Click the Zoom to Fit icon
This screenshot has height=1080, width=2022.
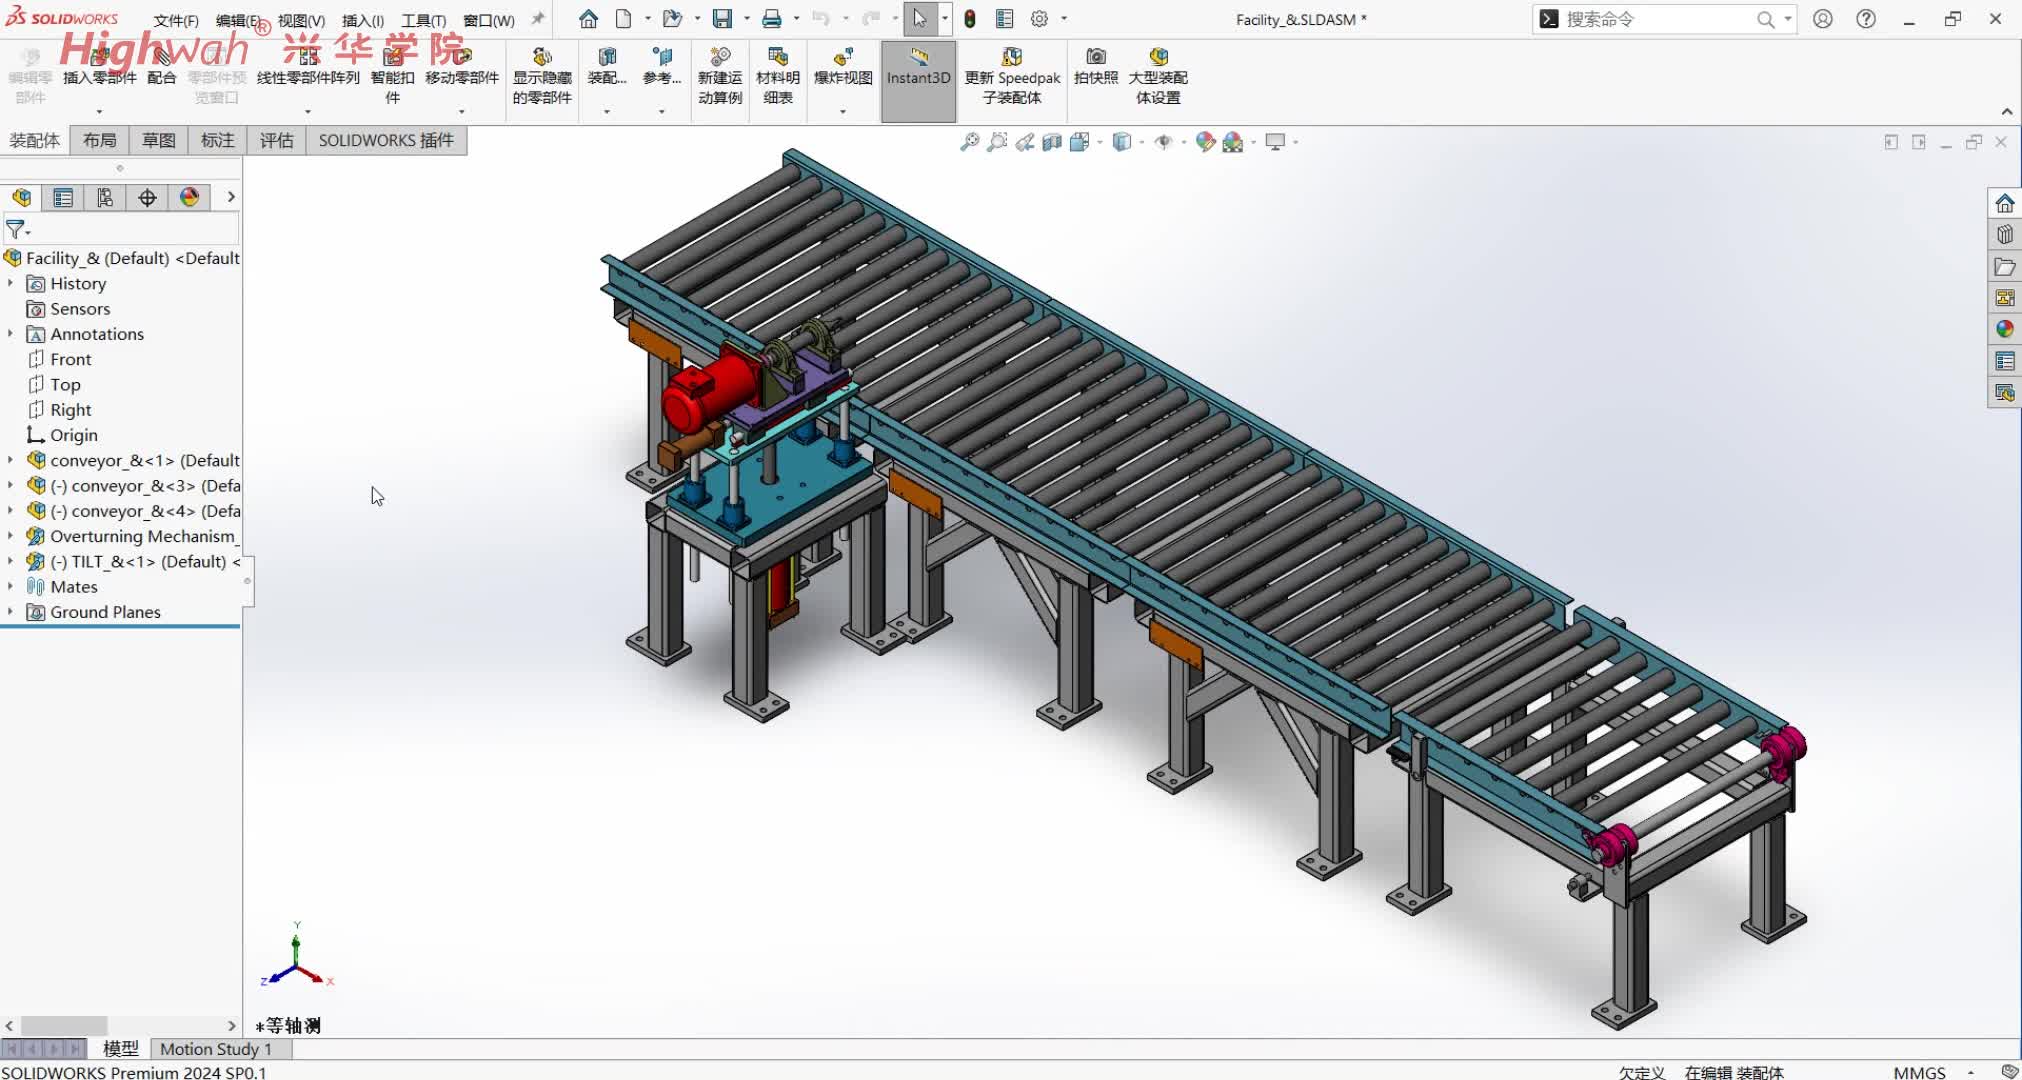[969, 142]
